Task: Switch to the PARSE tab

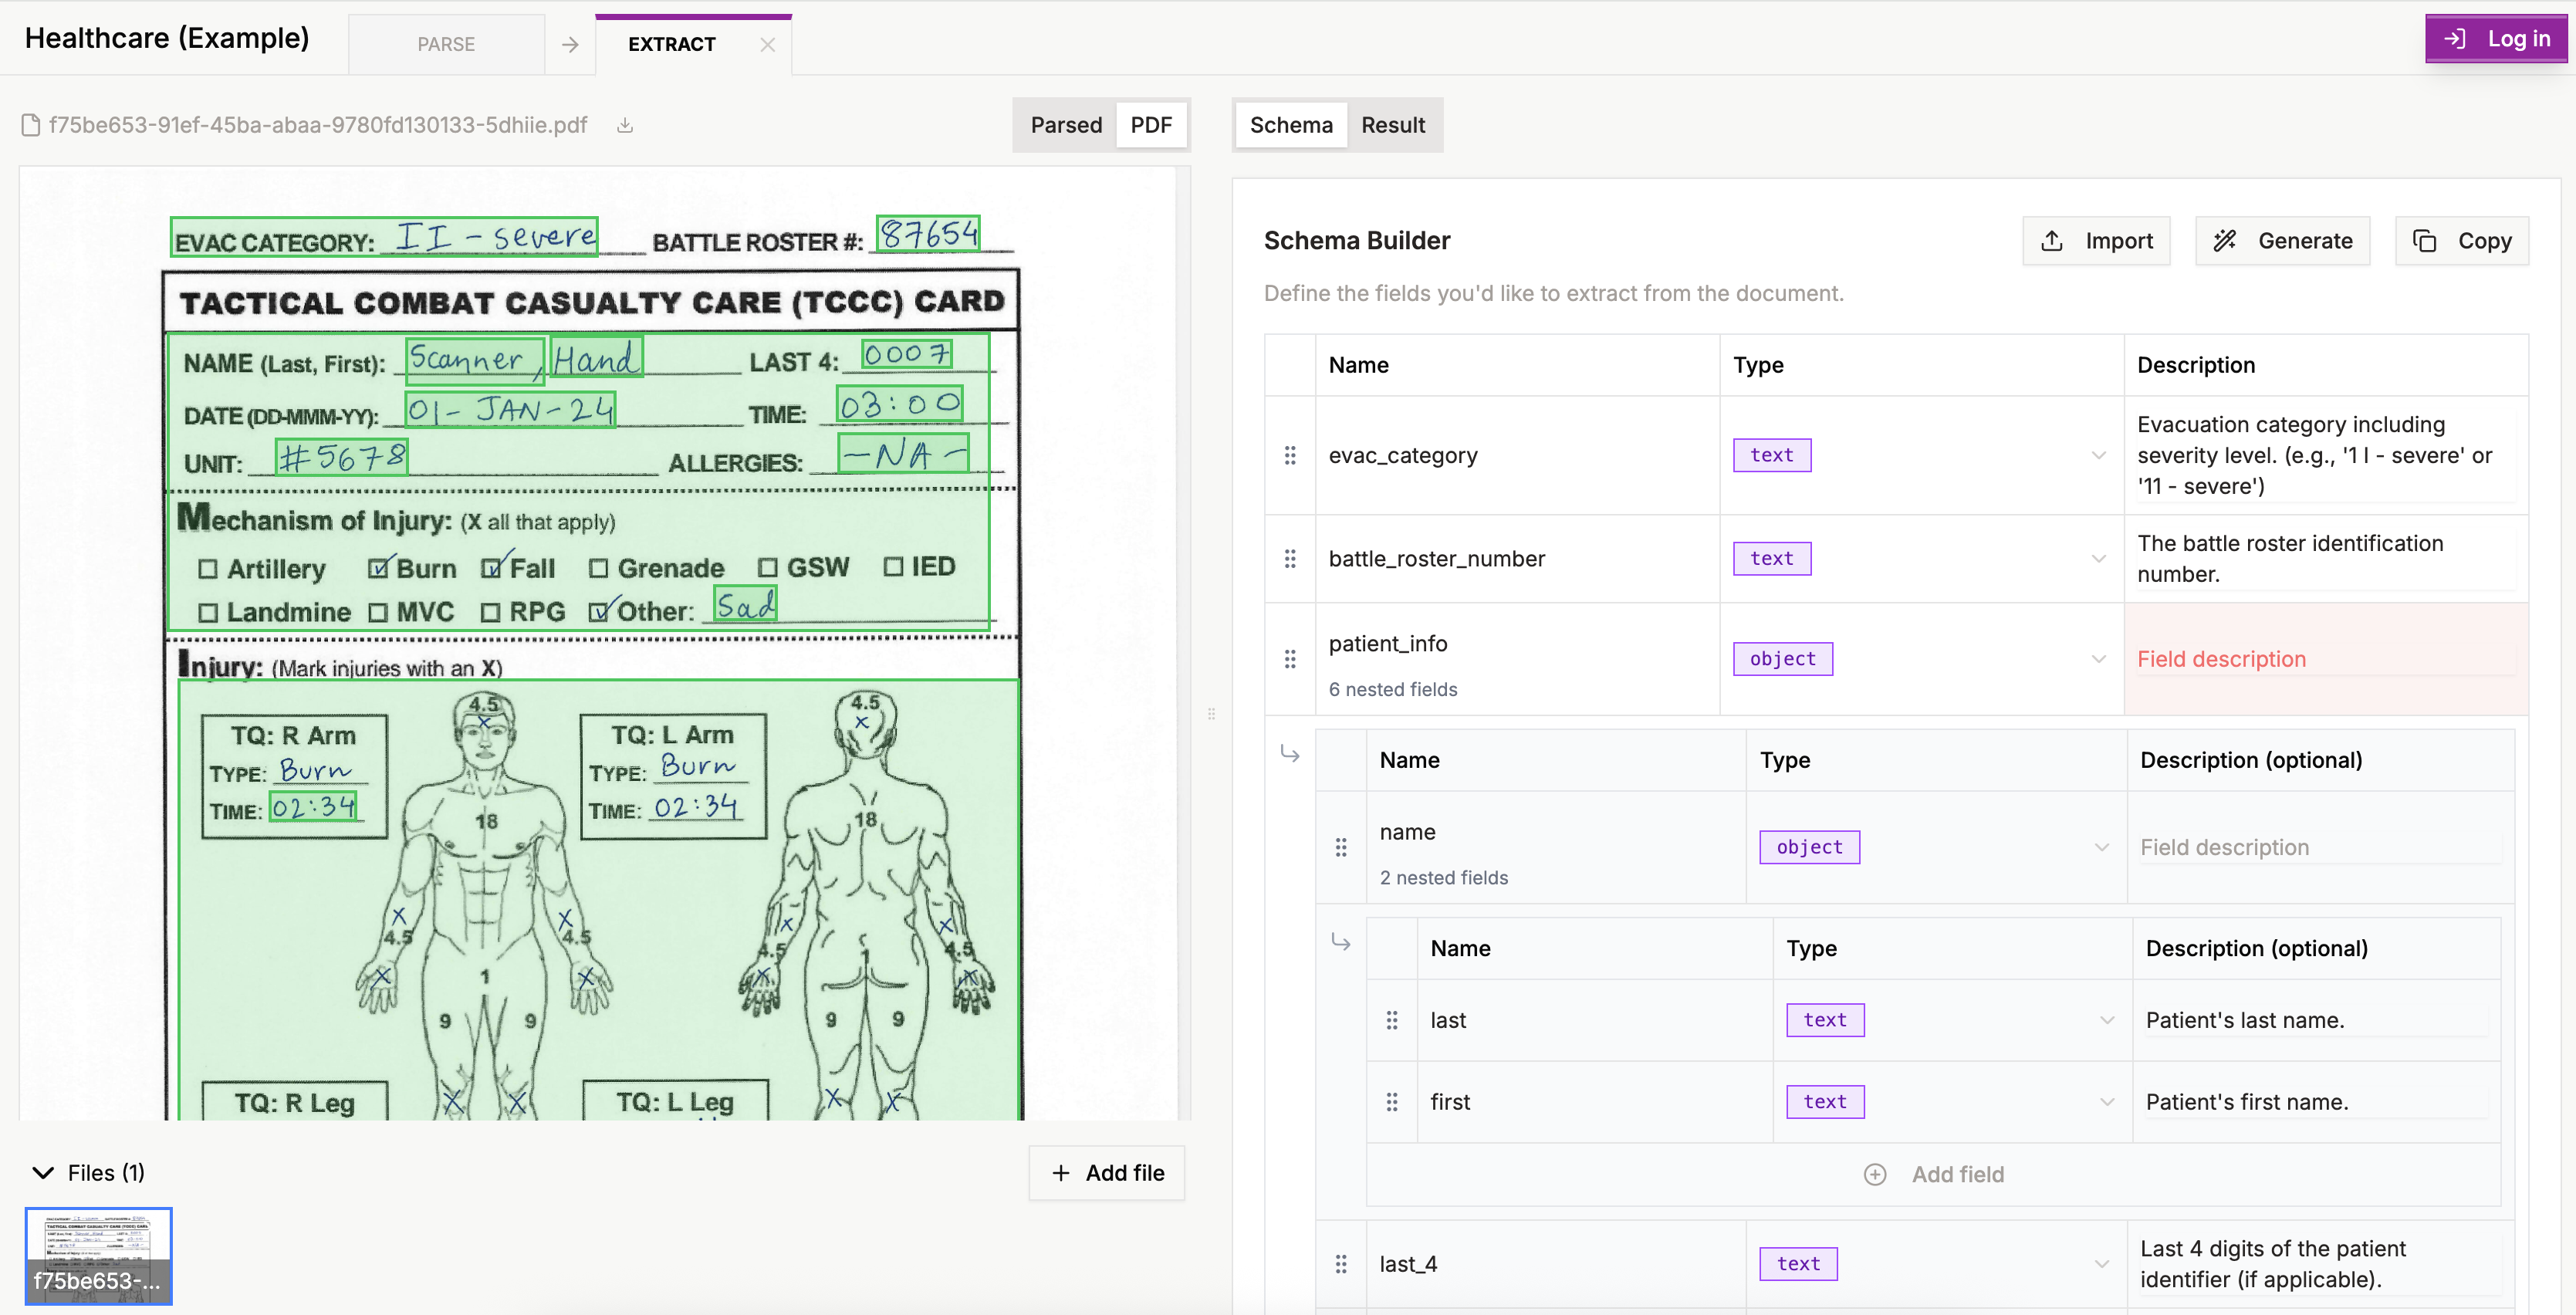Action: pyautogui.click(x=446, y=45)
